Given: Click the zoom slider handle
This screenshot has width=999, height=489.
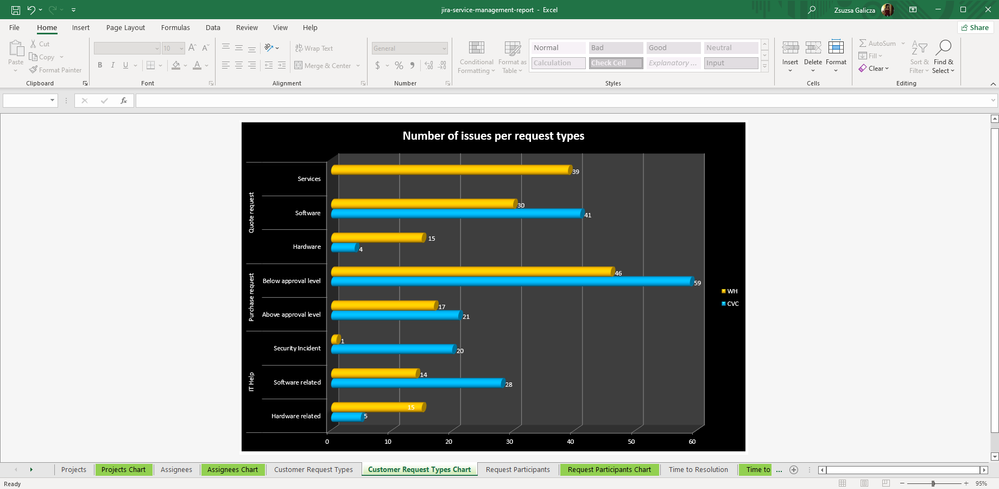Looking at the screenshot, I should pos(933,484).
